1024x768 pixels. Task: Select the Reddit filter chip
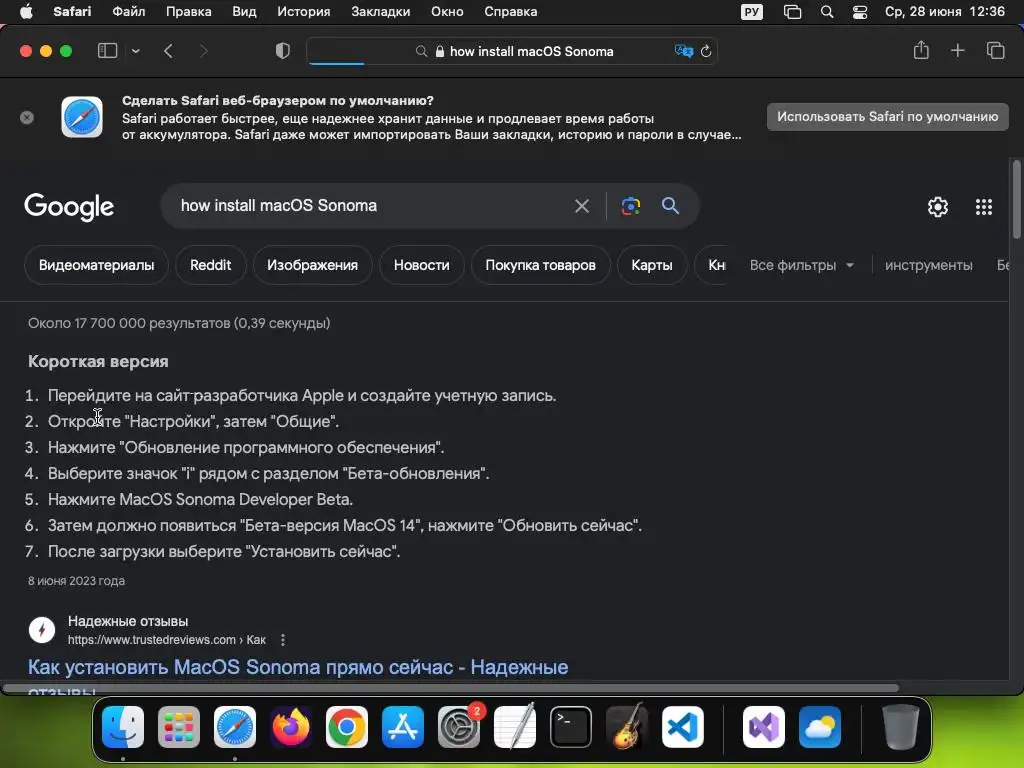(210, 265)
